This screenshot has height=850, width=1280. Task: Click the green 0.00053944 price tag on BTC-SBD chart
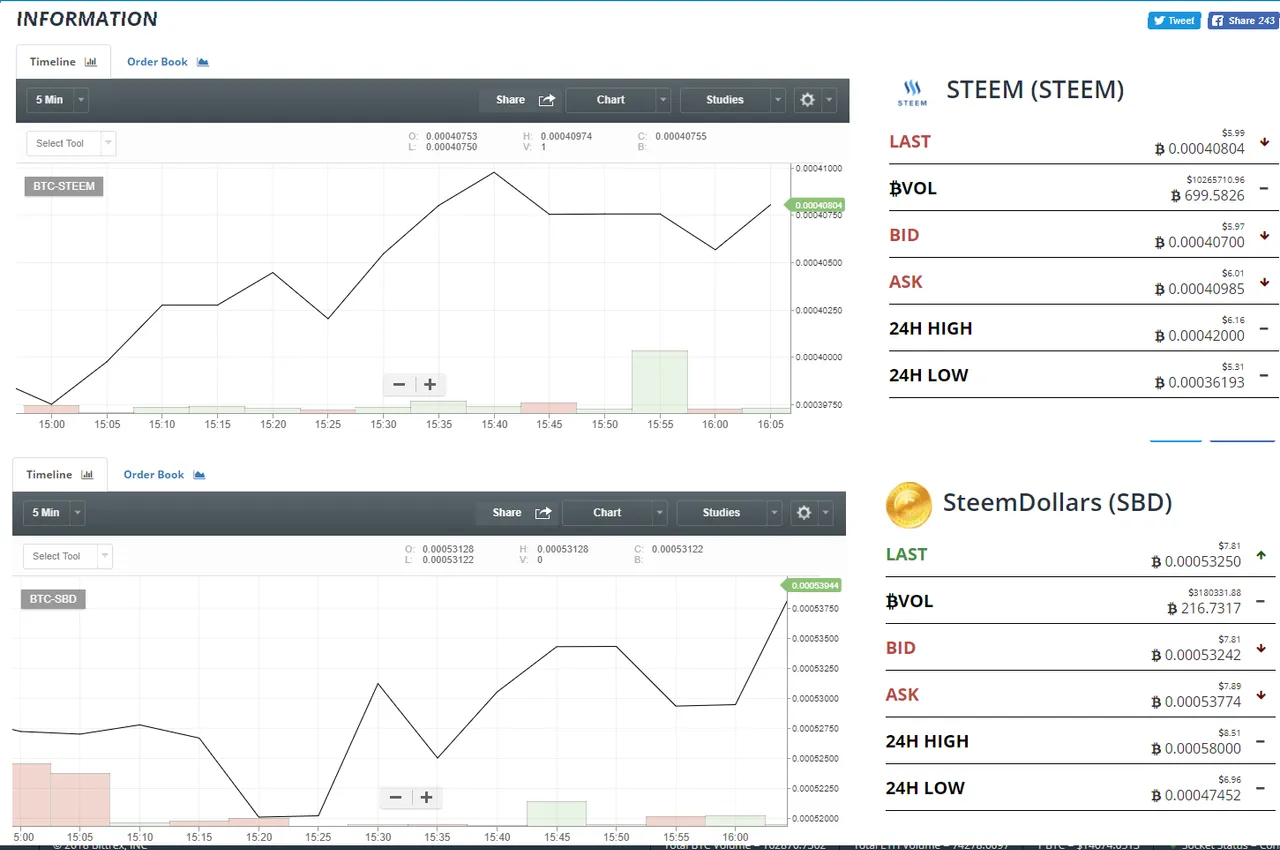pyautogui.click(x=812, y=585)
